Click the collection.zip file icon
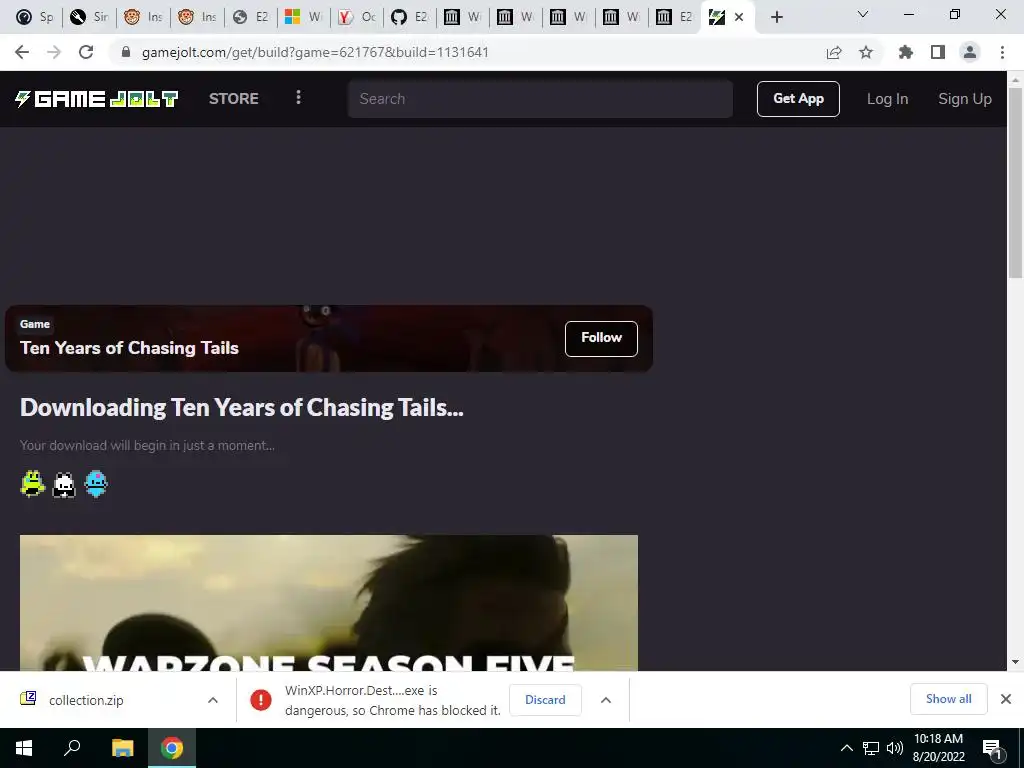Viewport: 1024px width, 768px height. [28, 699]
